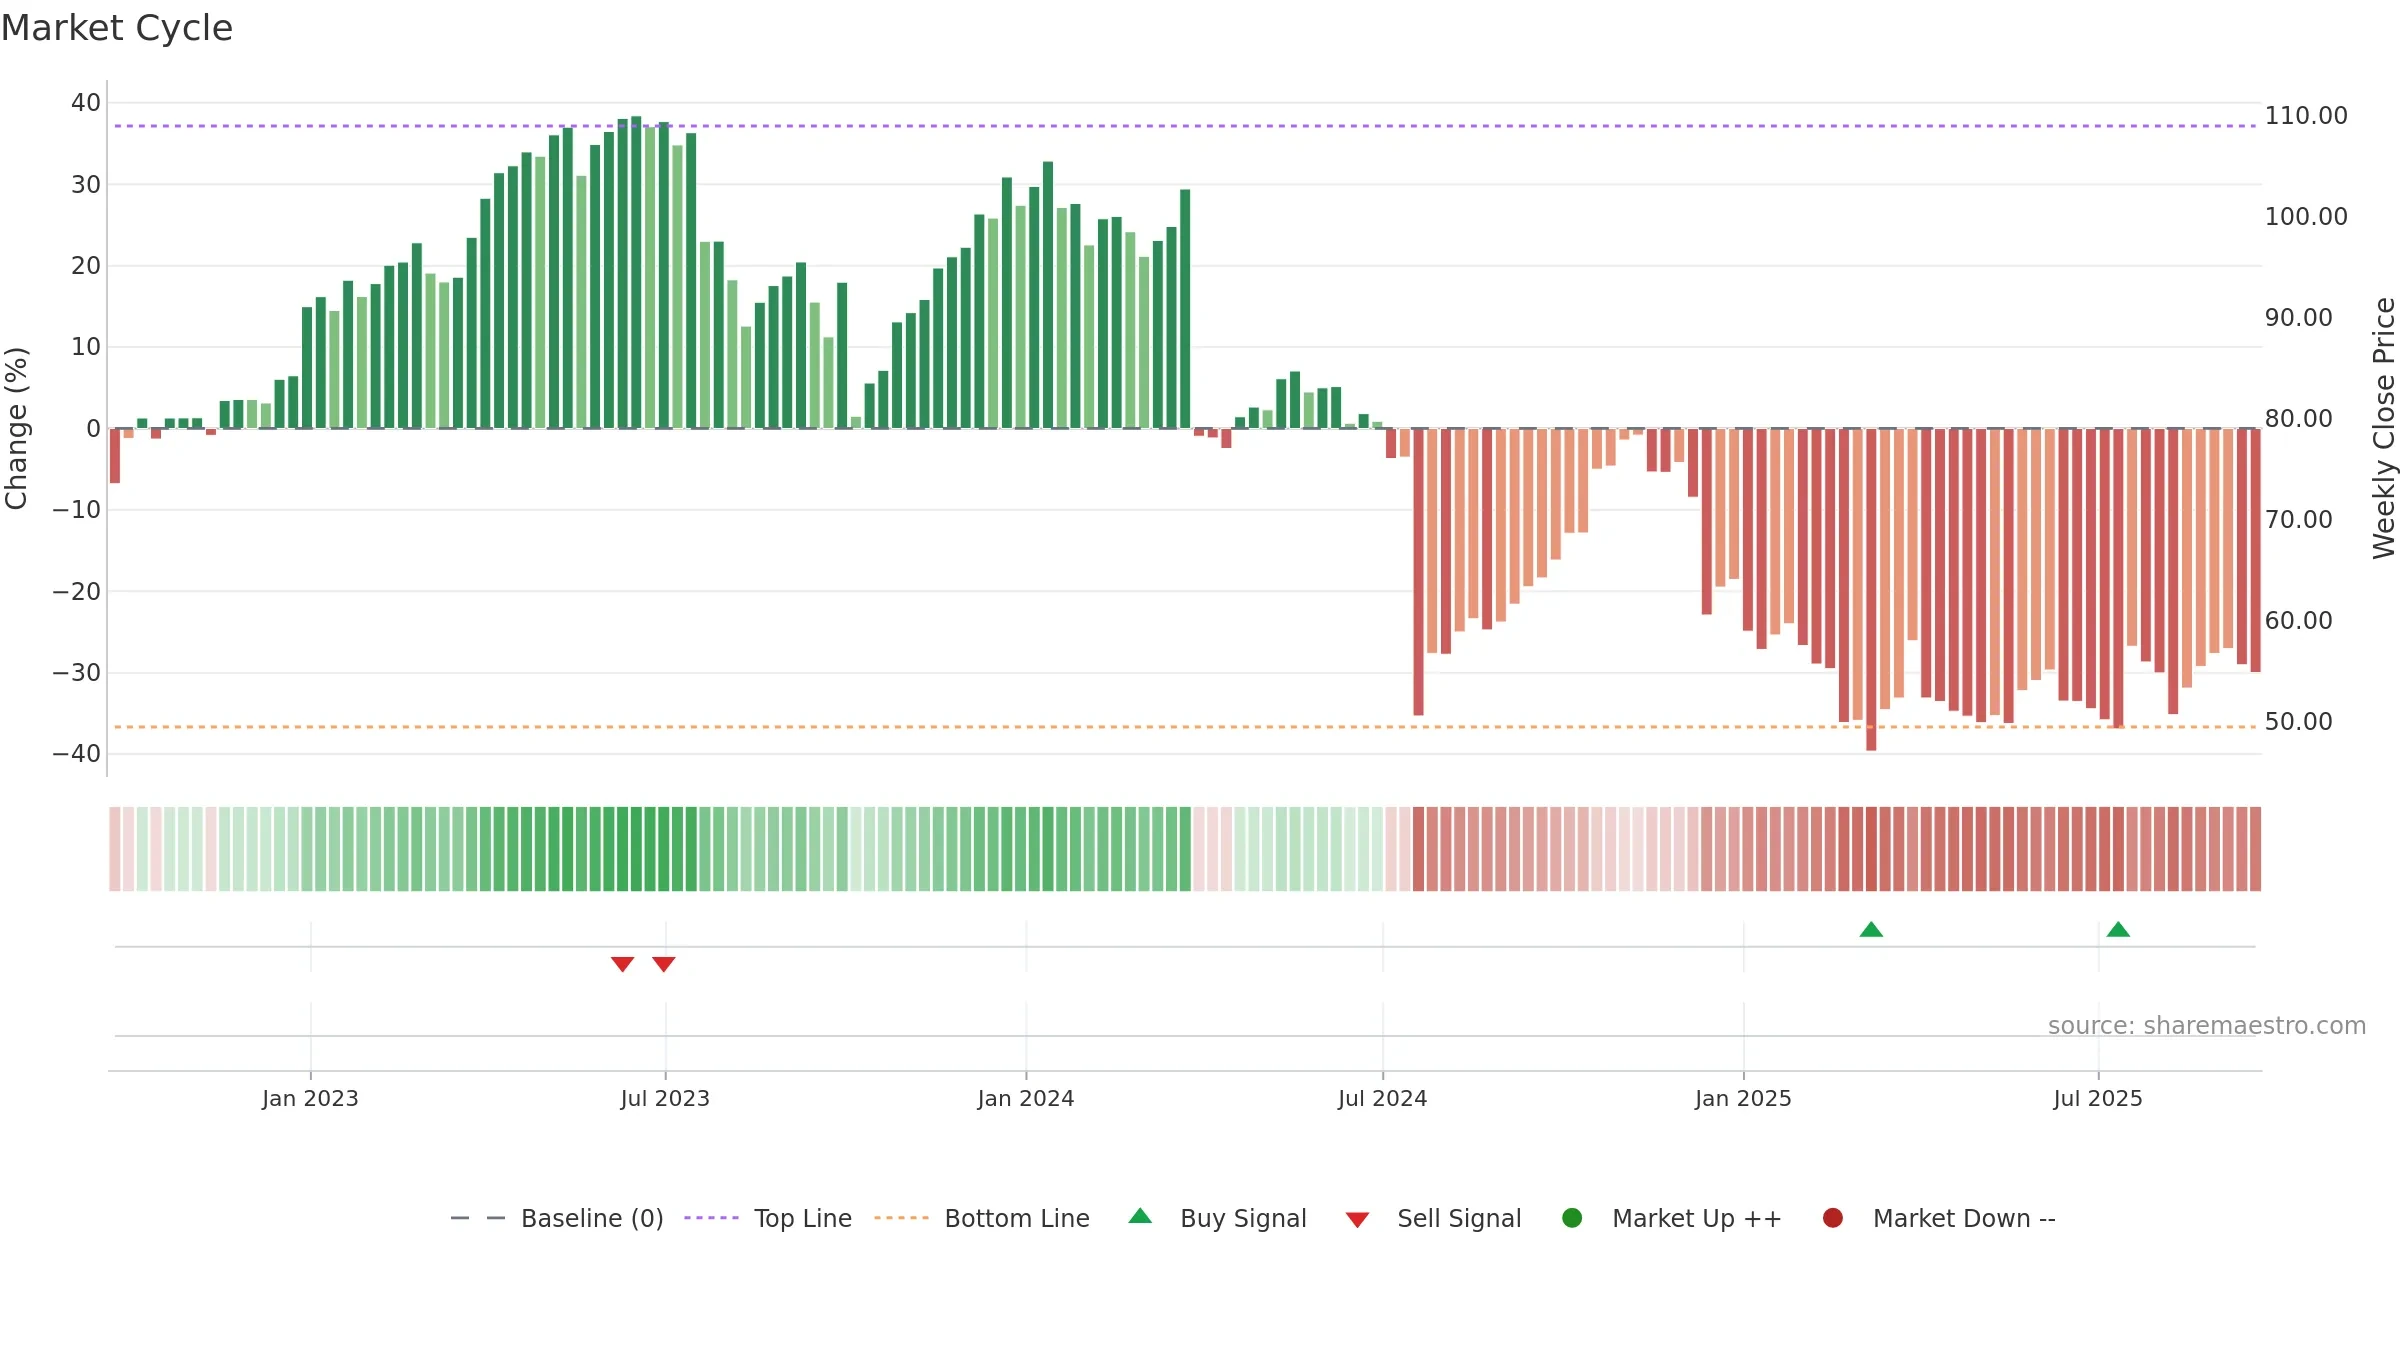Click the Sell Signal legend text
This screenshot has height=1350, width=2400.
tap(1459, 1218)
